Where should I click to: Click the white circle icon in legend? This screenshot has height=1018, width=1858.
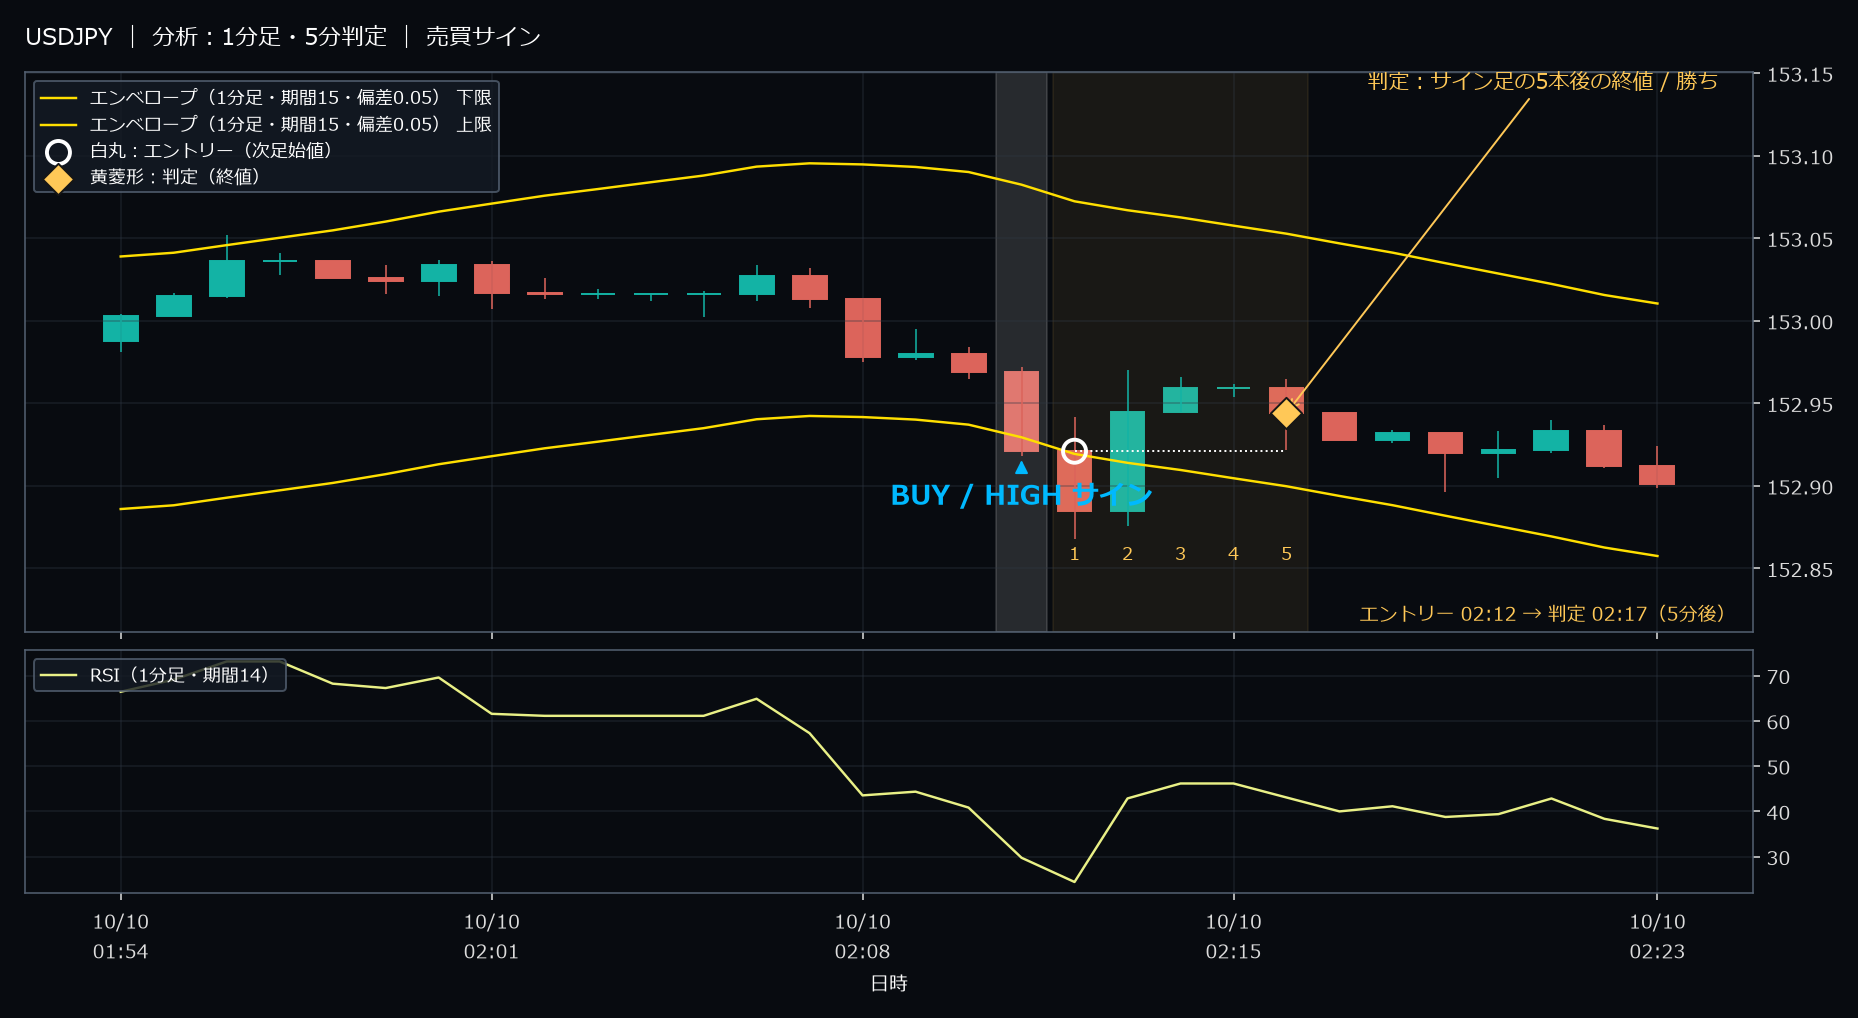pyautogui.click(x=59, y=152)
